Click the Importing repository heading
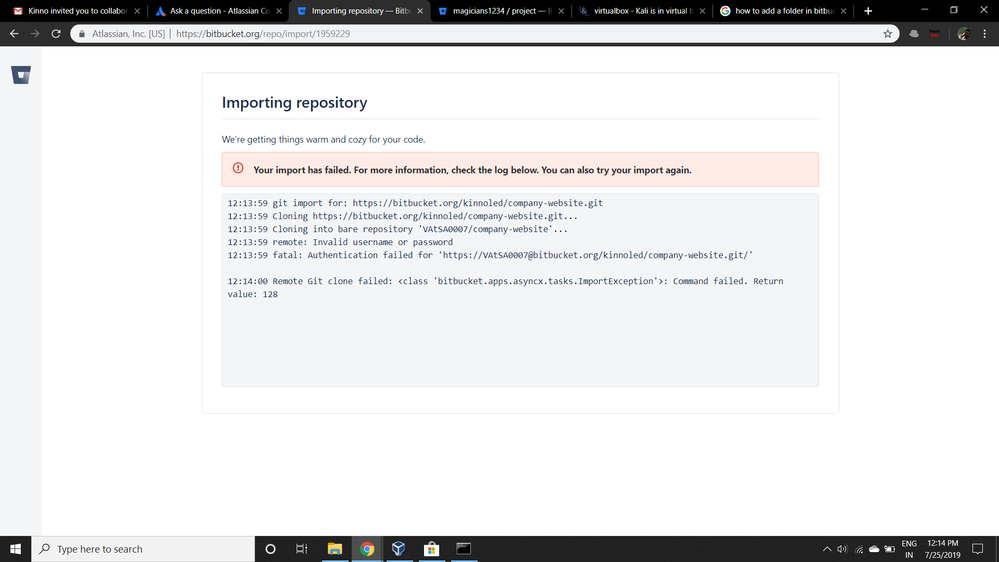Viewport: 999px width, 562px height. [x=294, y=103]
